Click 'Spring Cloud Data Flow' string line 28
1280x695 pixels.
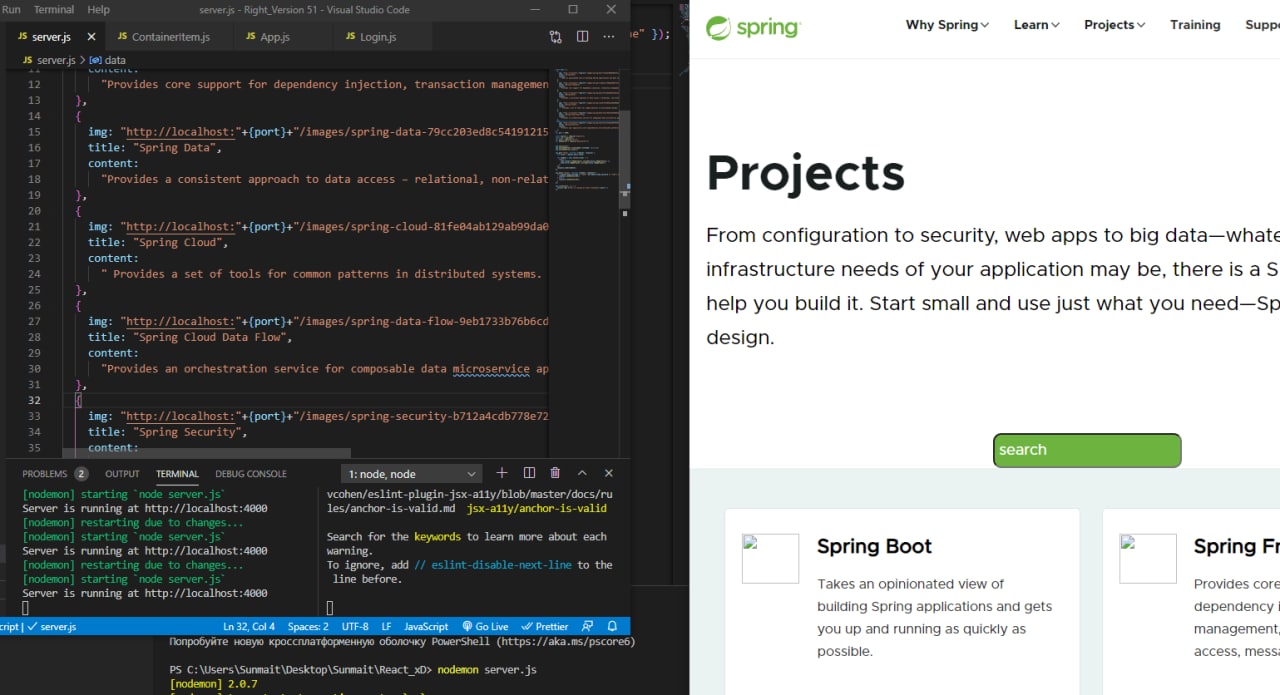pyautogui.click(x=211, y=337)
